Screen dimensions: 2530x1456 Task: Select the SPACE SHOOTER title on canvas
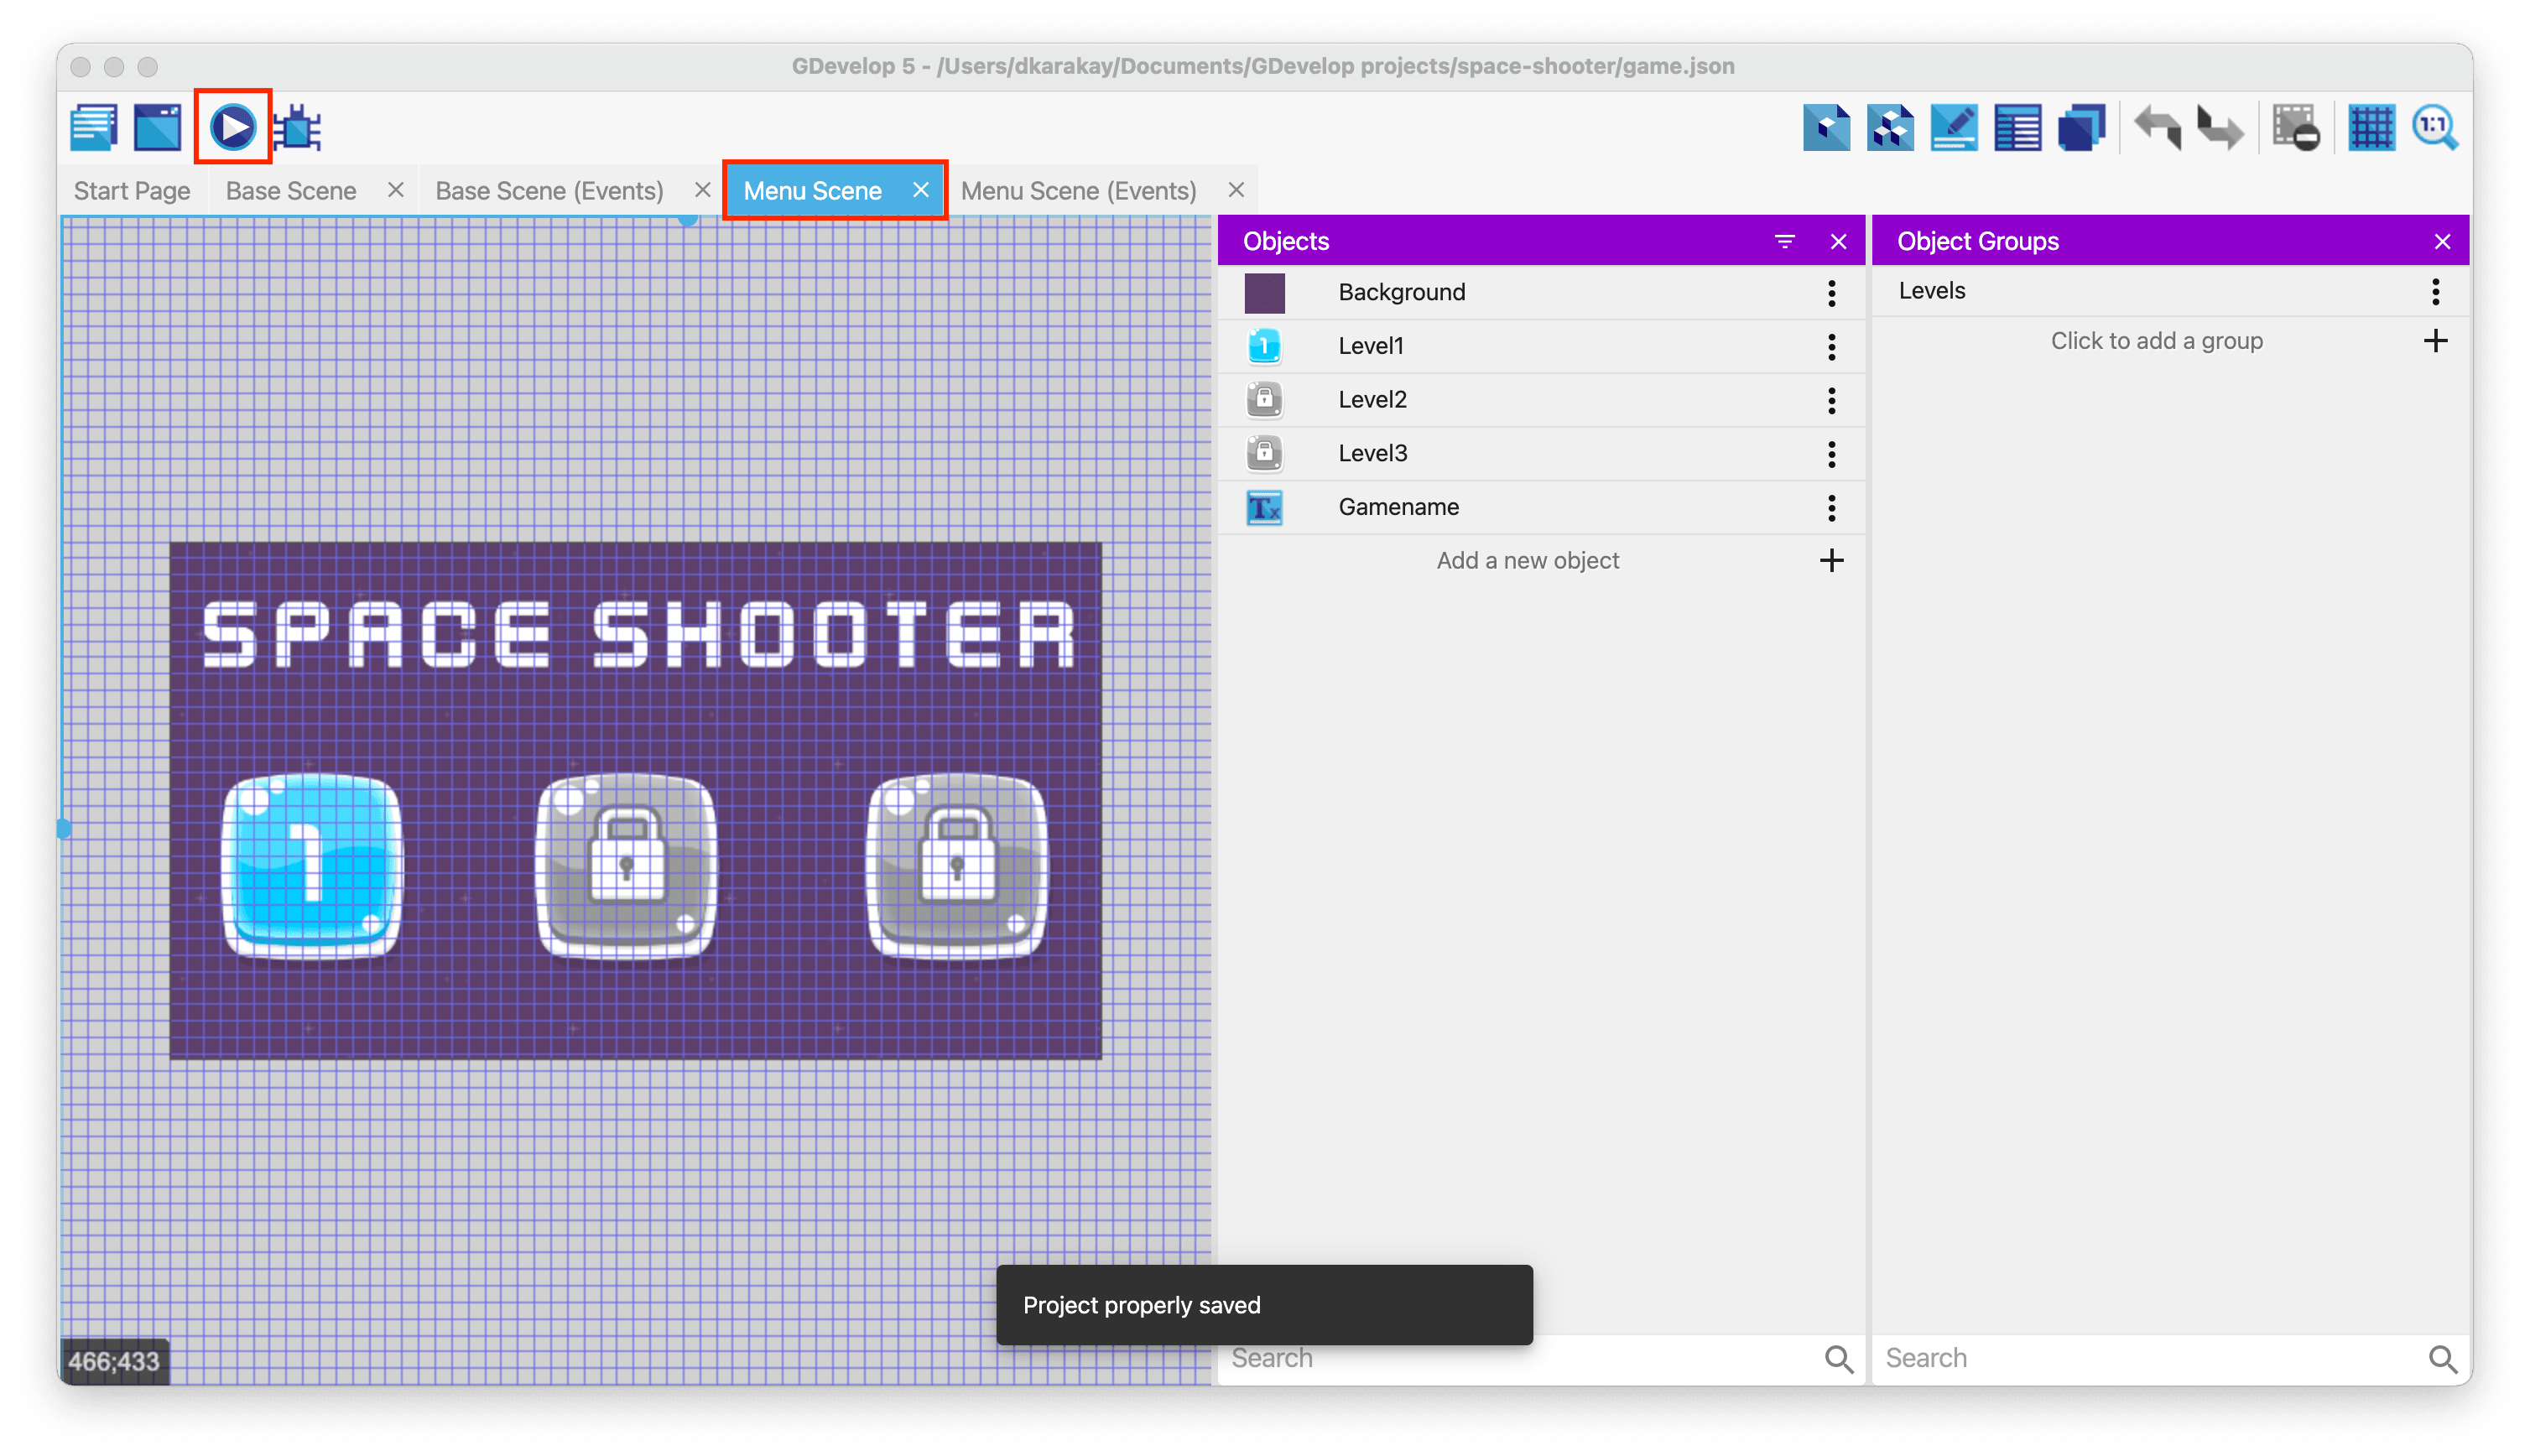[x=638, y=634]
